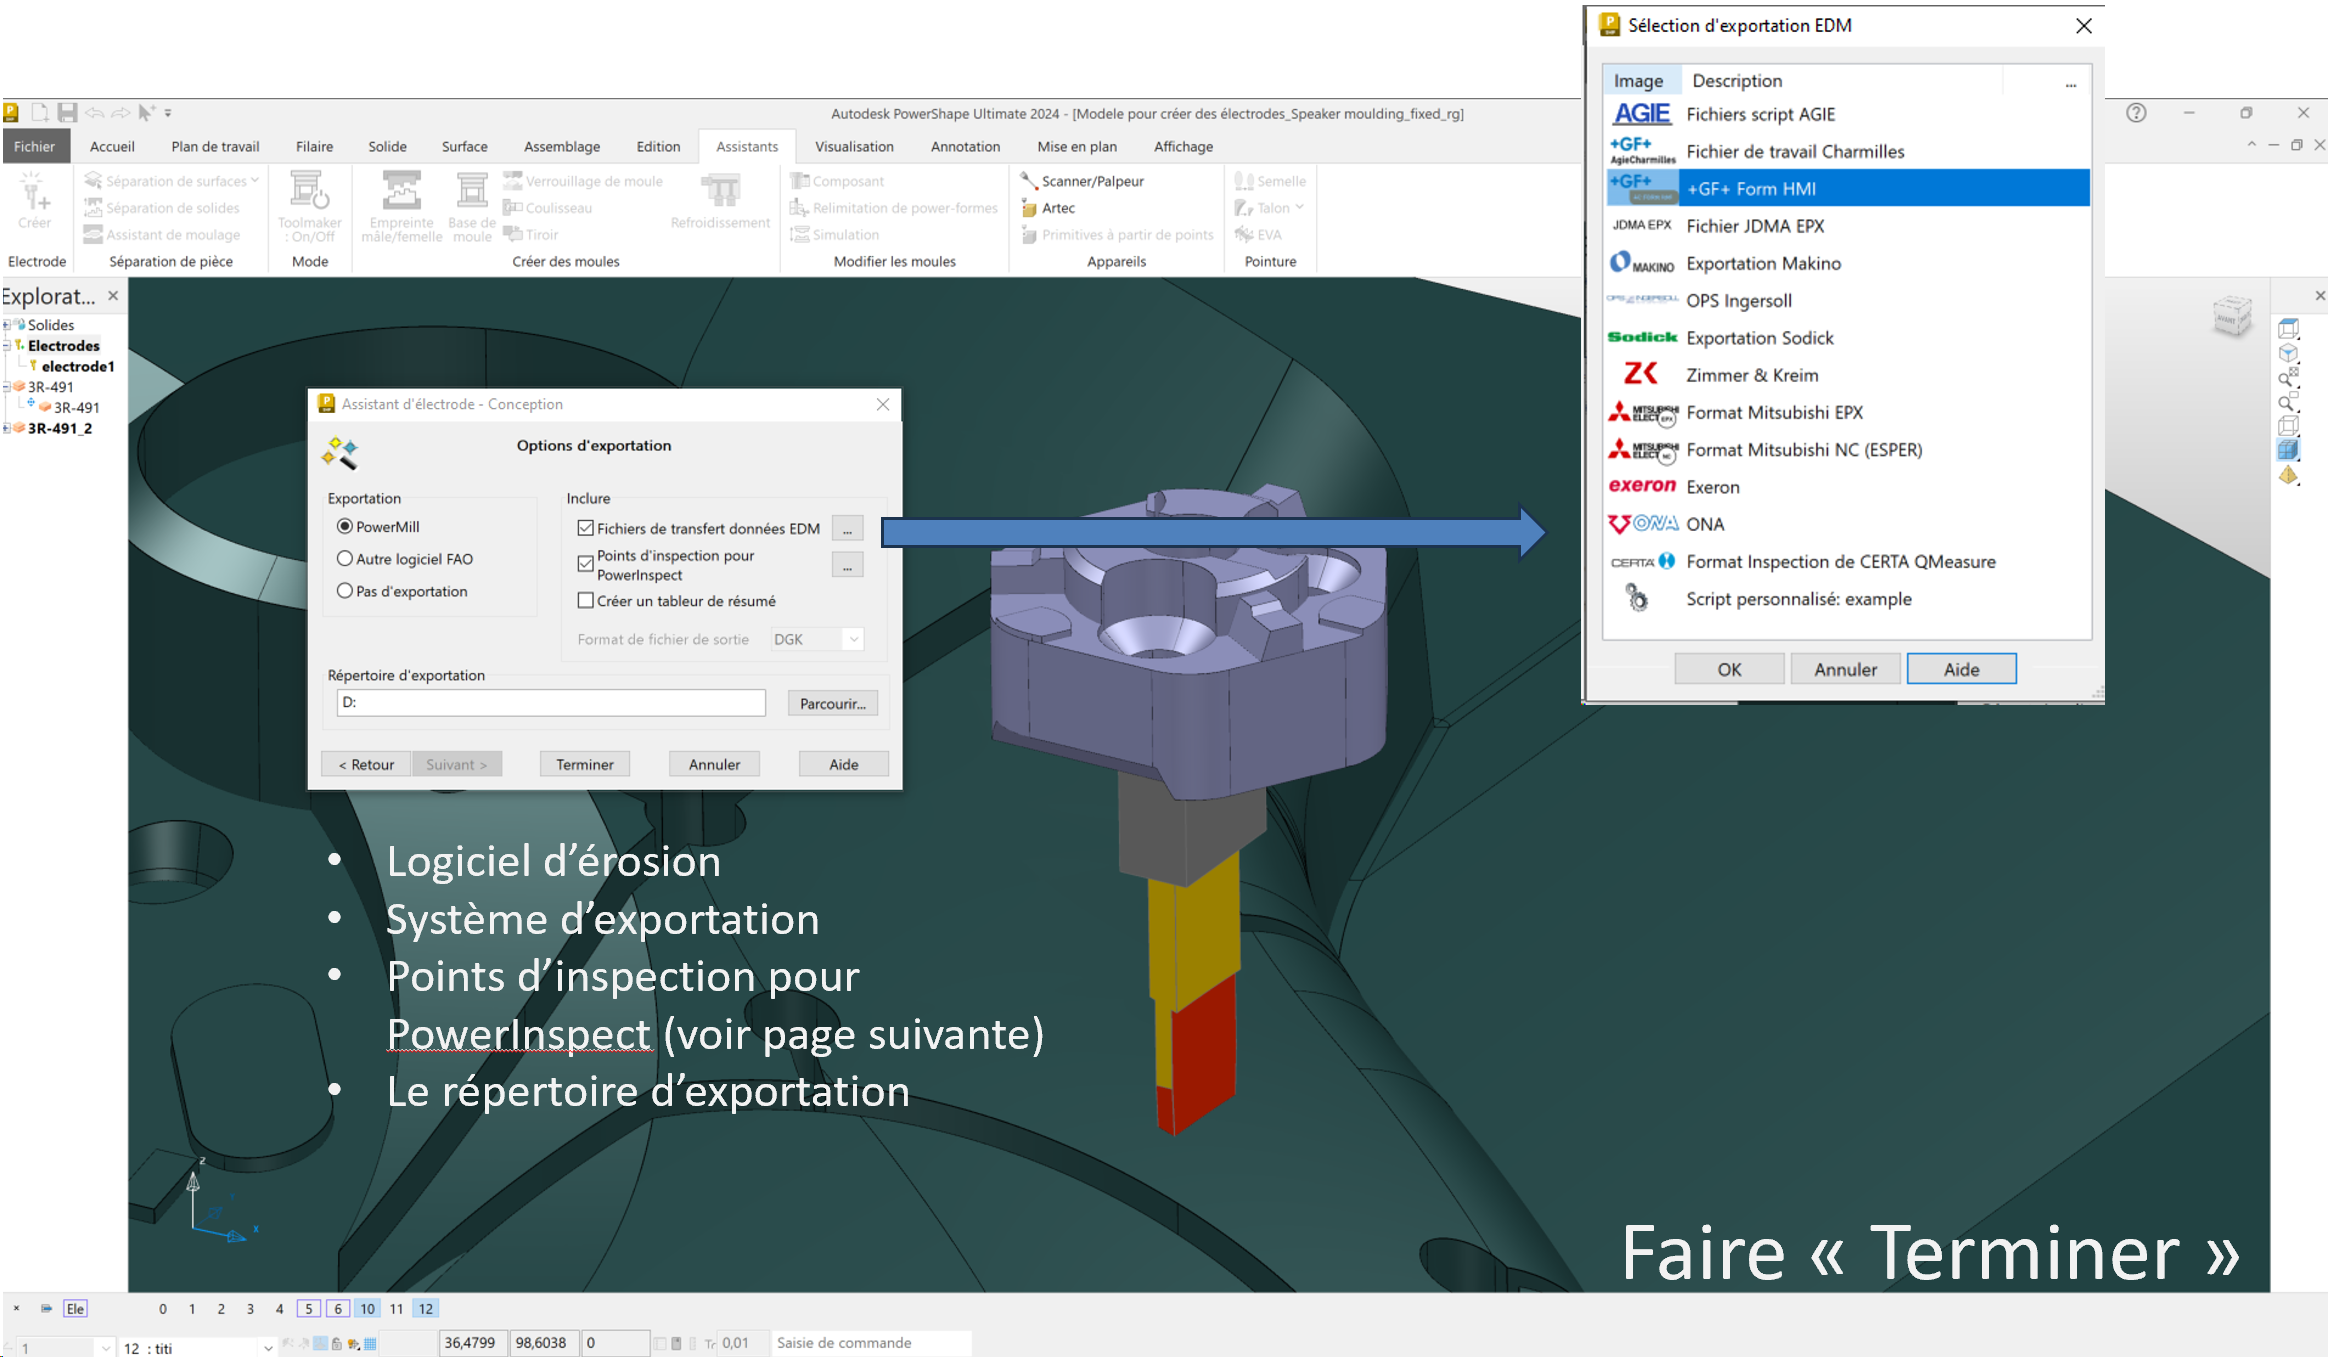Open the Mise en plan ribbon tab
Viewport: 2331px width, 1357px height.
pos(1077,146)
